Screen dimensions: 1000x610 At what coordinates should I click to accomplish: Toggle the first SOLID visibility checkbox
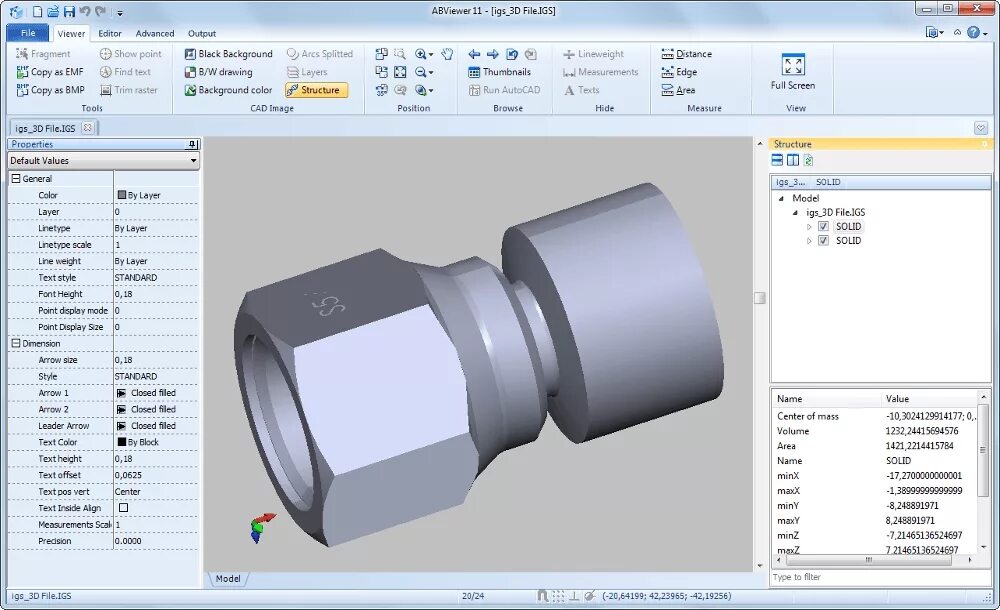click(x=823, y=227)
